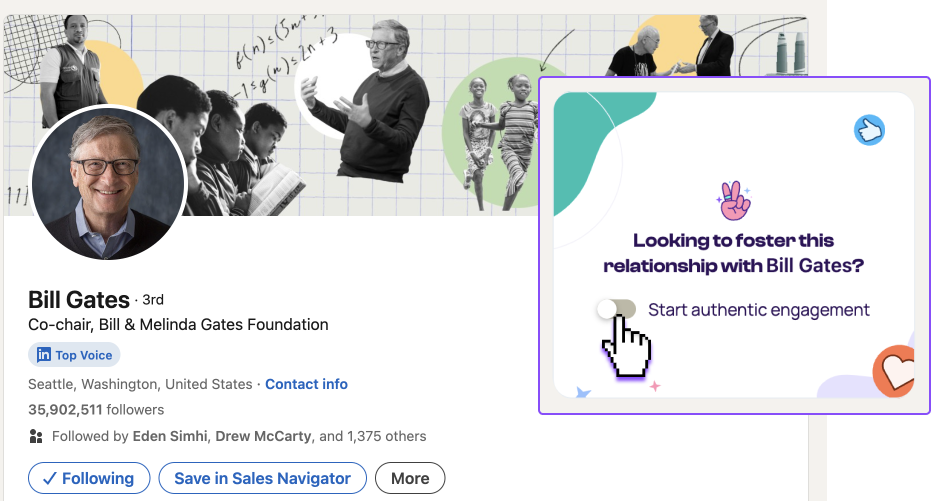Click the 'Start authentic engagement' label text
Image resolution: width=931 pixels, height=501 pixels.
click(x=759, y=310)
